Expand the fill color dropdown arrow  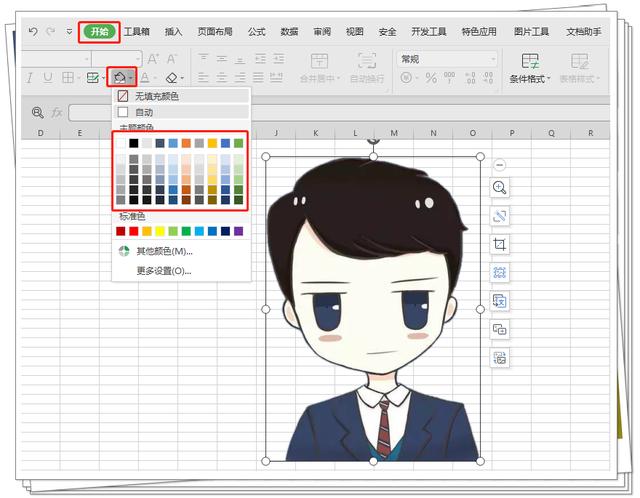click(x=131, y=77)
